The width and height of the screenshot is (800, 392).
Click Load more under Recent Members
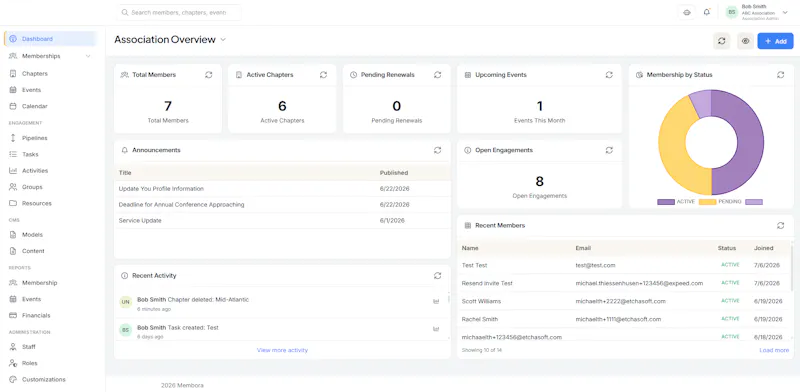point(774,350)
